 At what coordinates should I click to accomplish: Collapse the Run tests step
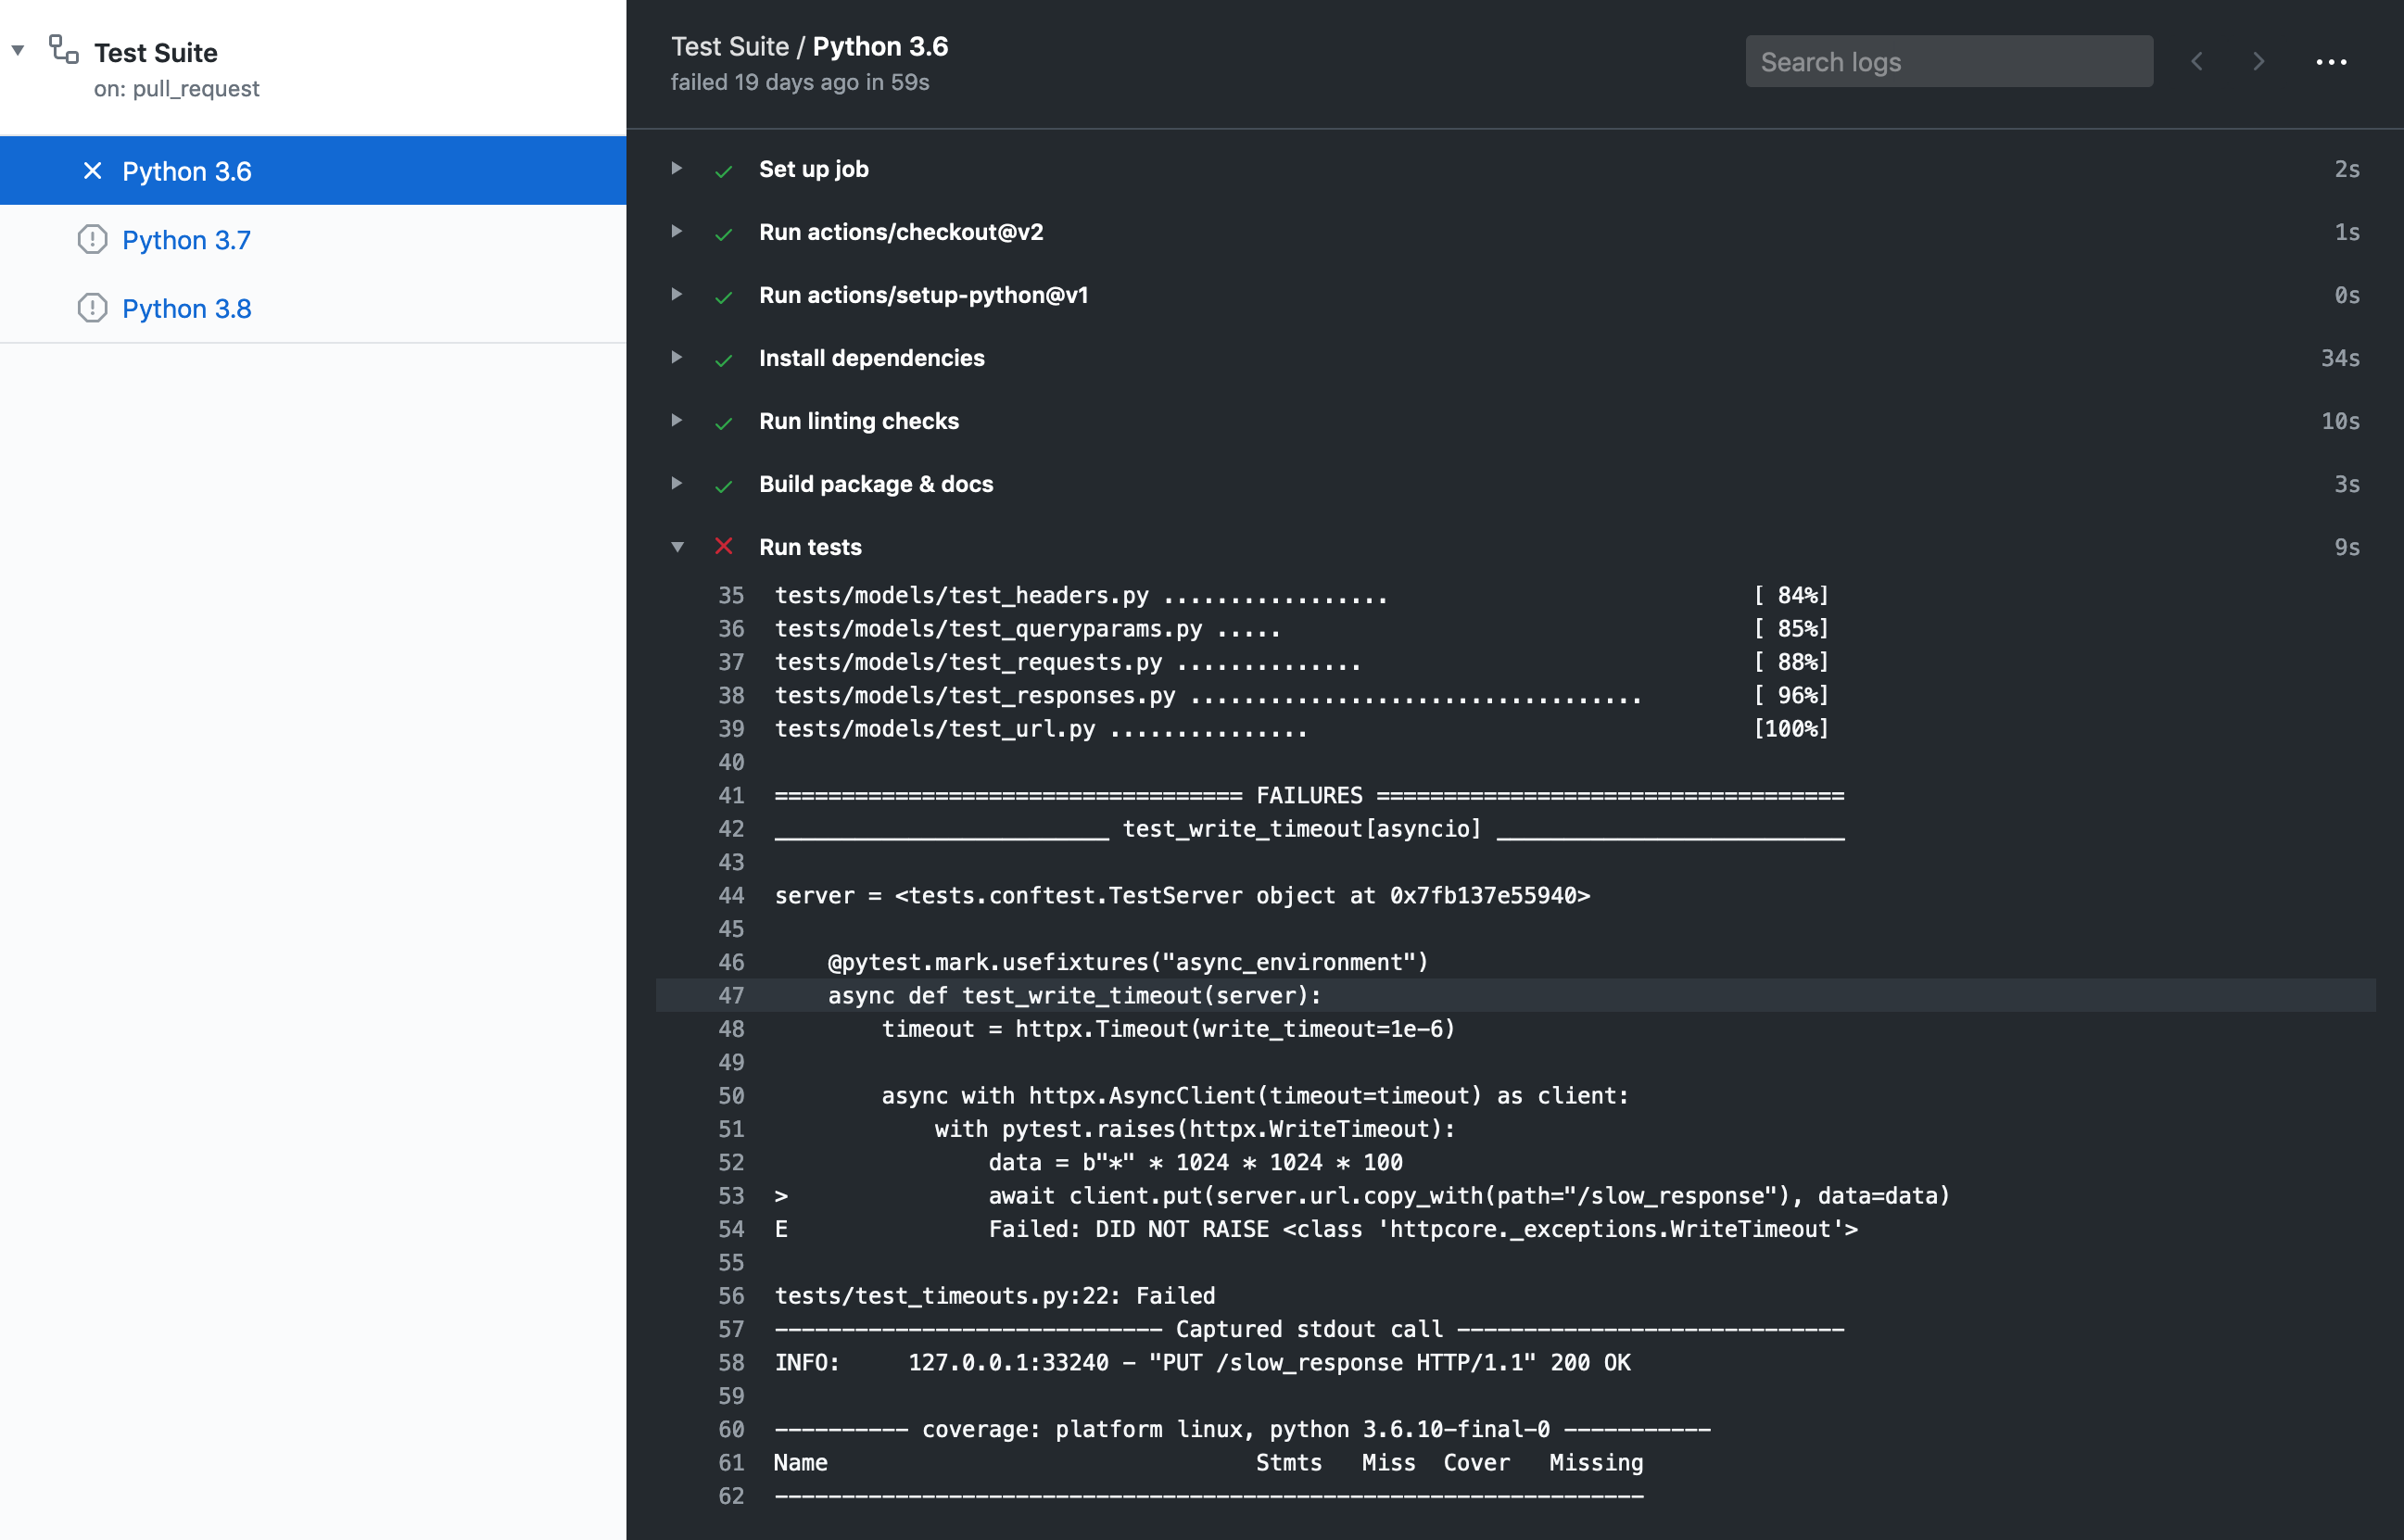[677, 546]
